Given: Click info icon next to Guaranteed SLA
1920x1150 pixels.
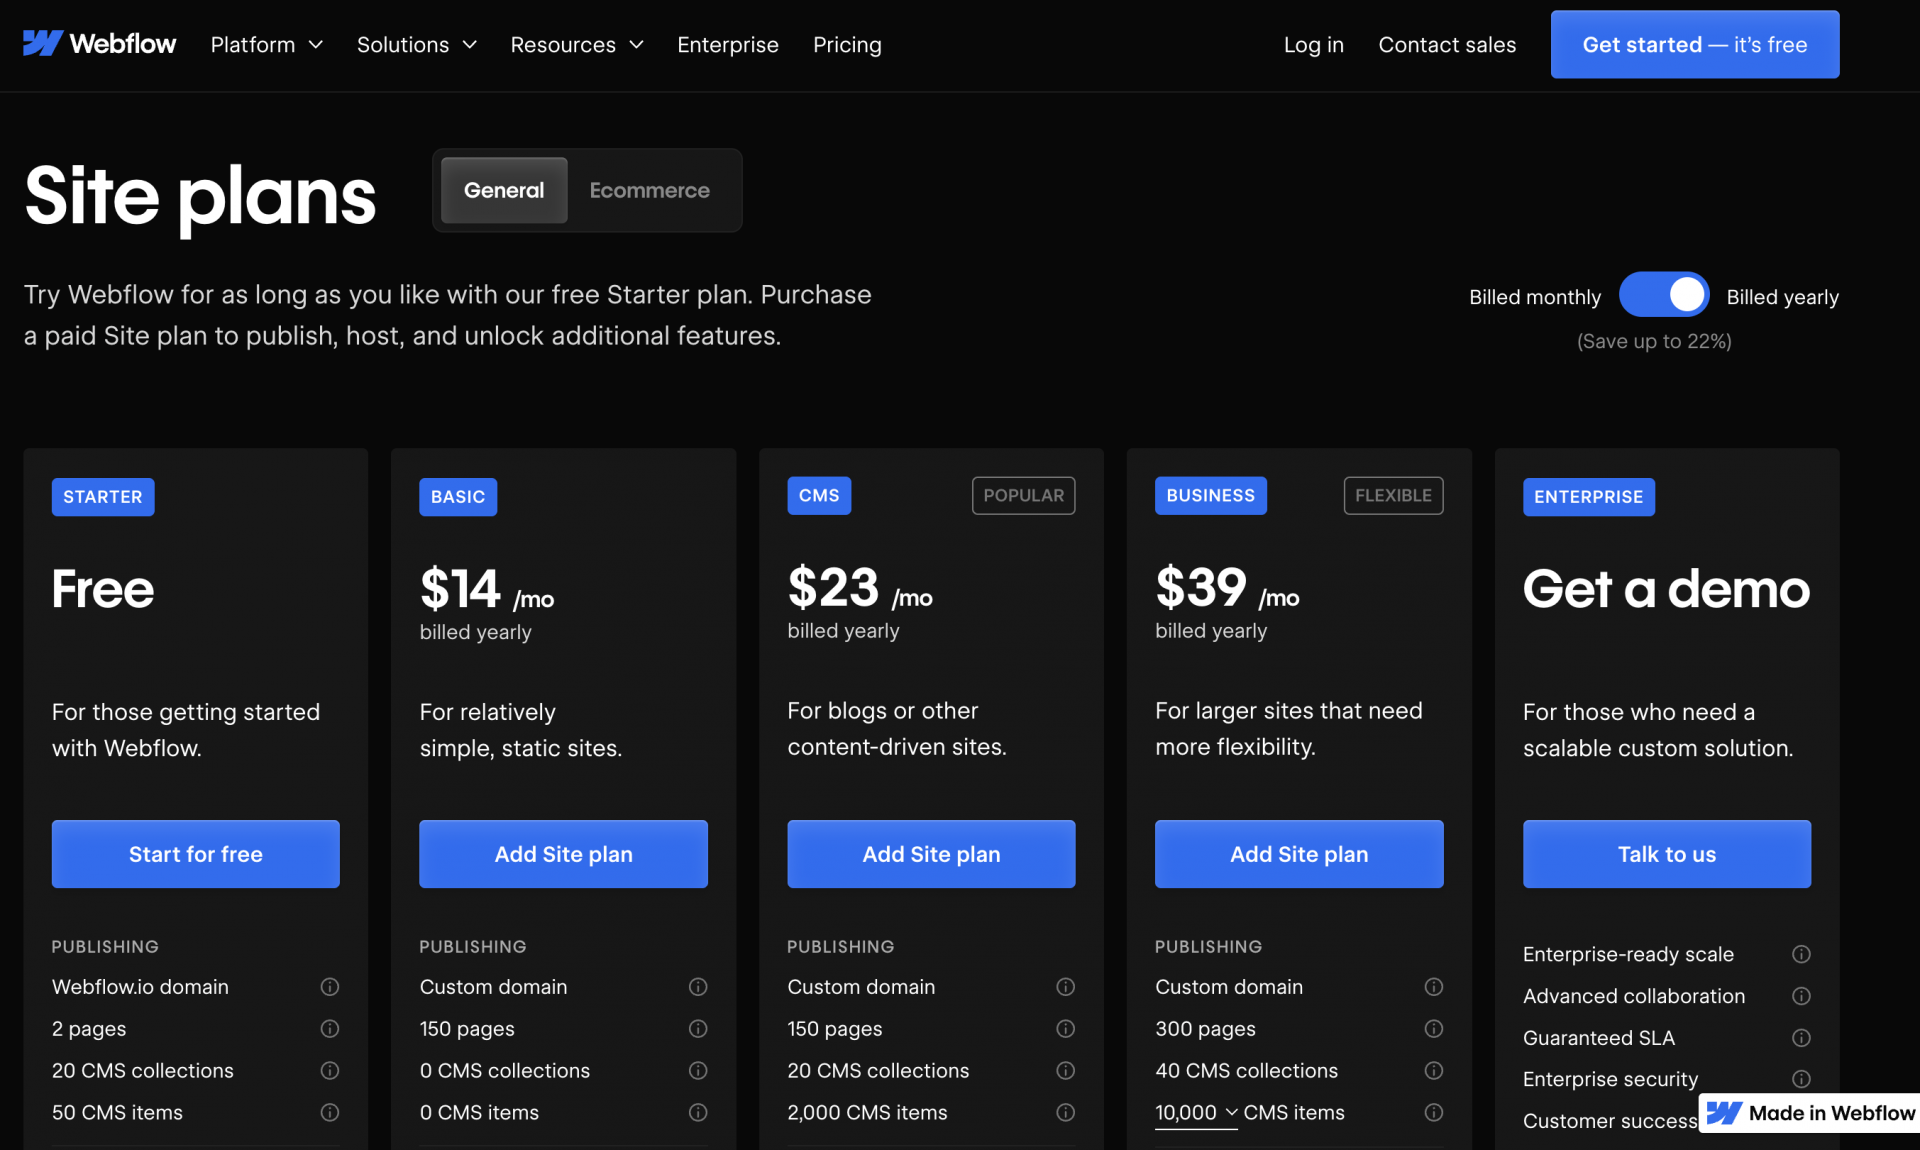Looking at the screenshot, I should (x=1801, y=1038).
